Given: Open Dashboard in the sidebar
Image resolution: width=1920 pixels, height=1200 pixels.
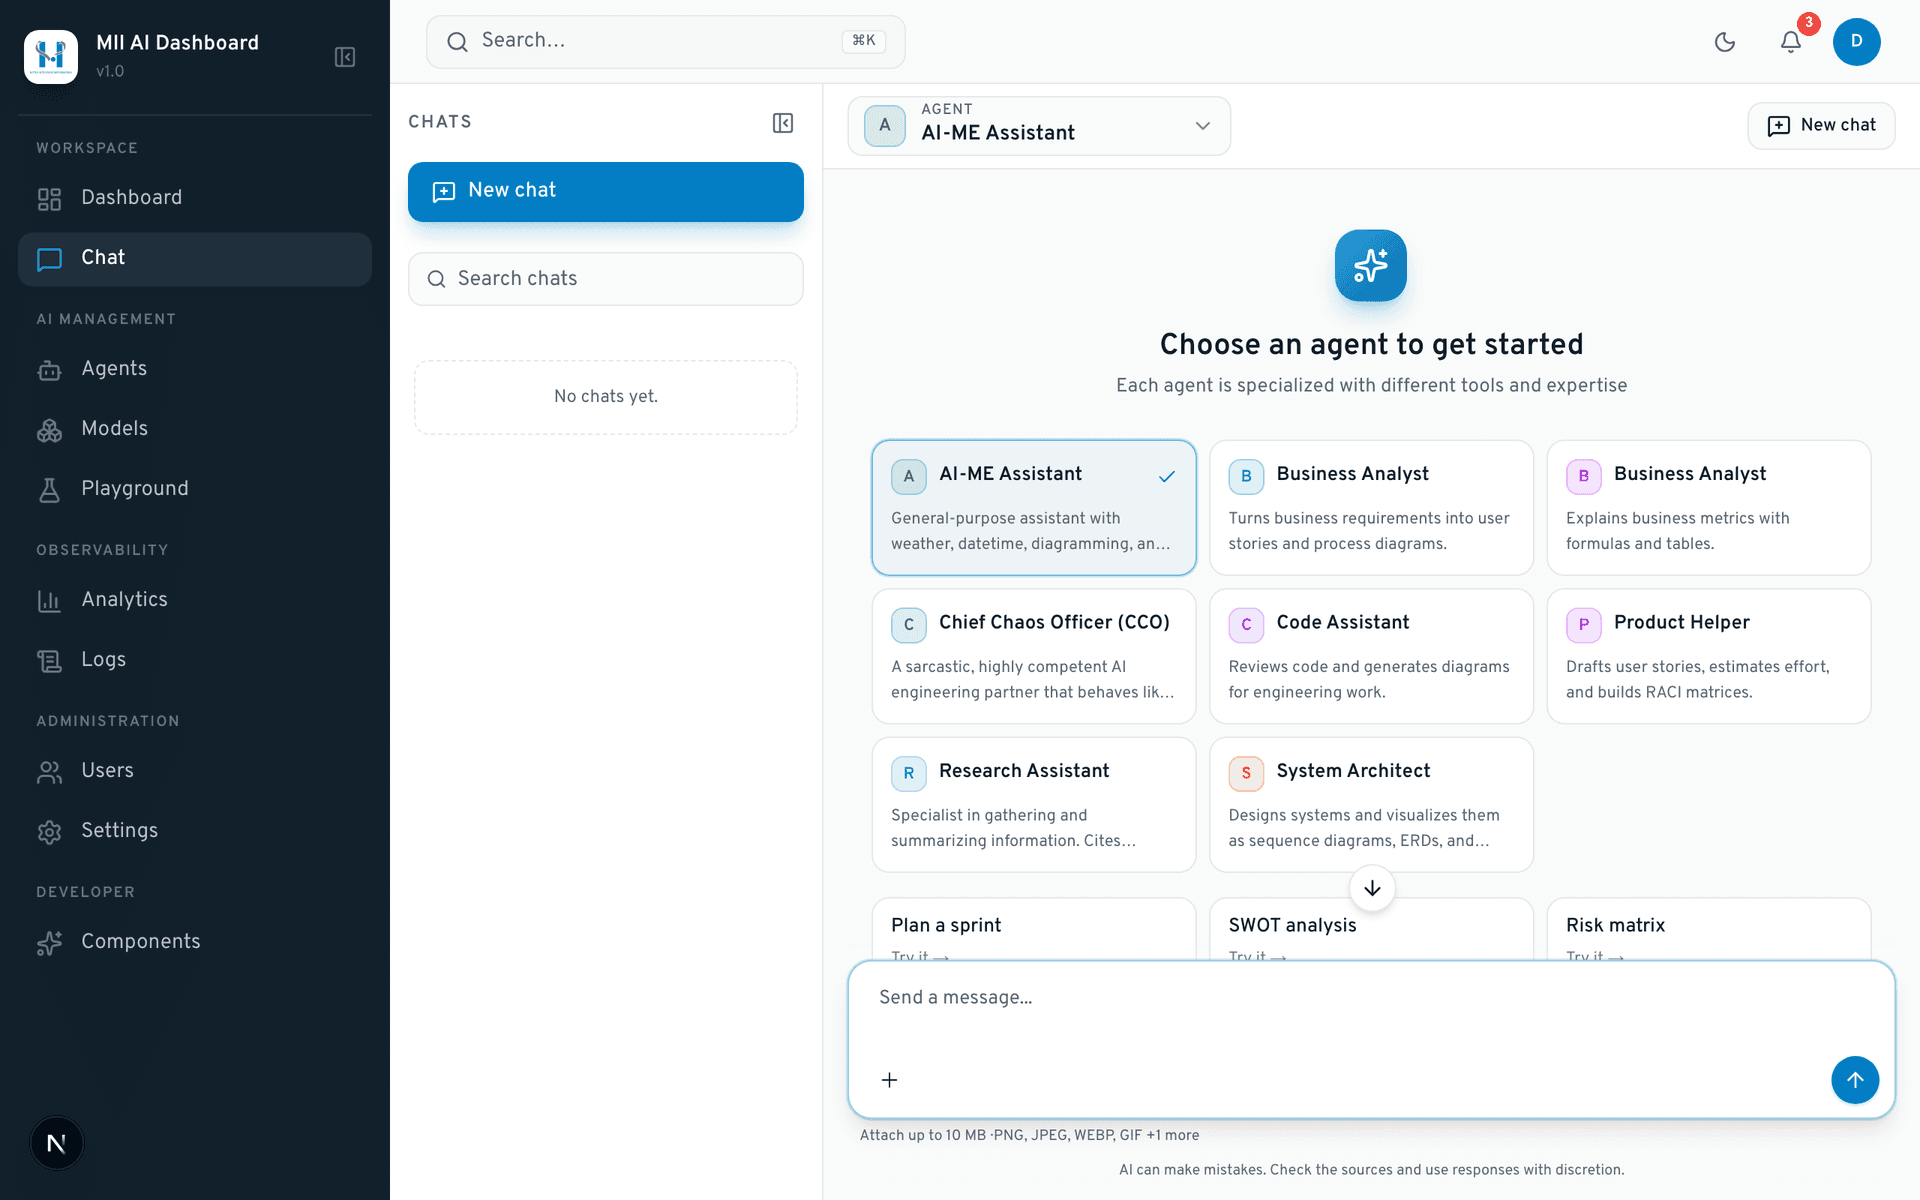Looking at the screenshot, I should click(x=195, y=198).
